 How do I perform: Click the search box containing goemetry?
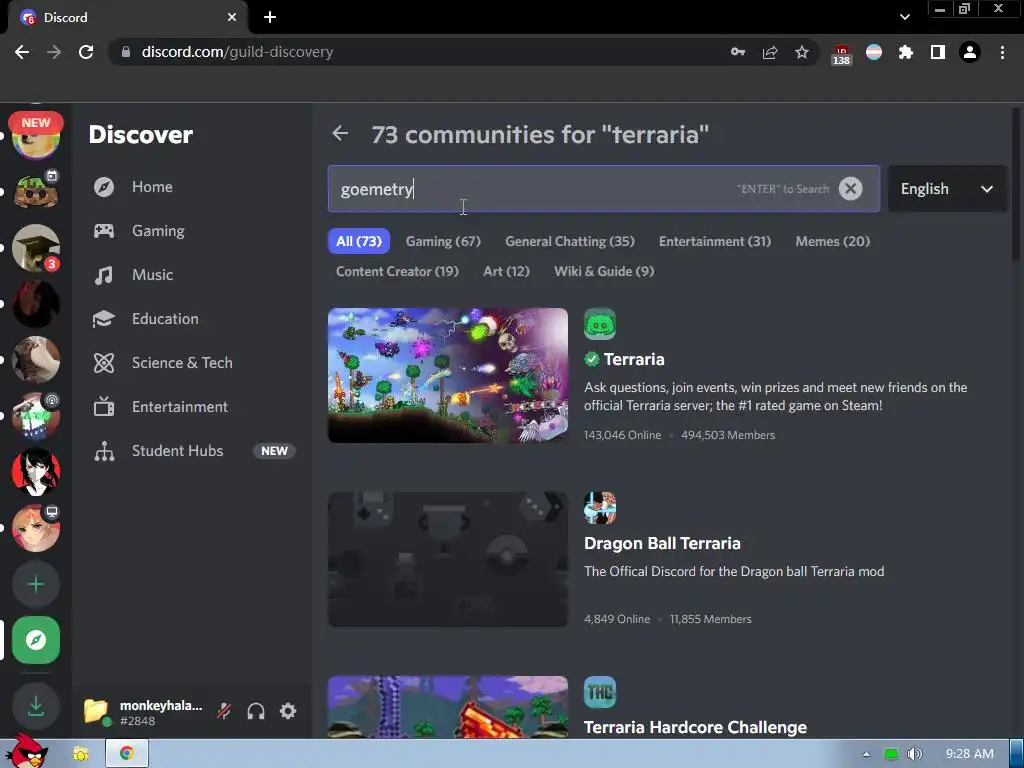coord(603,189)
